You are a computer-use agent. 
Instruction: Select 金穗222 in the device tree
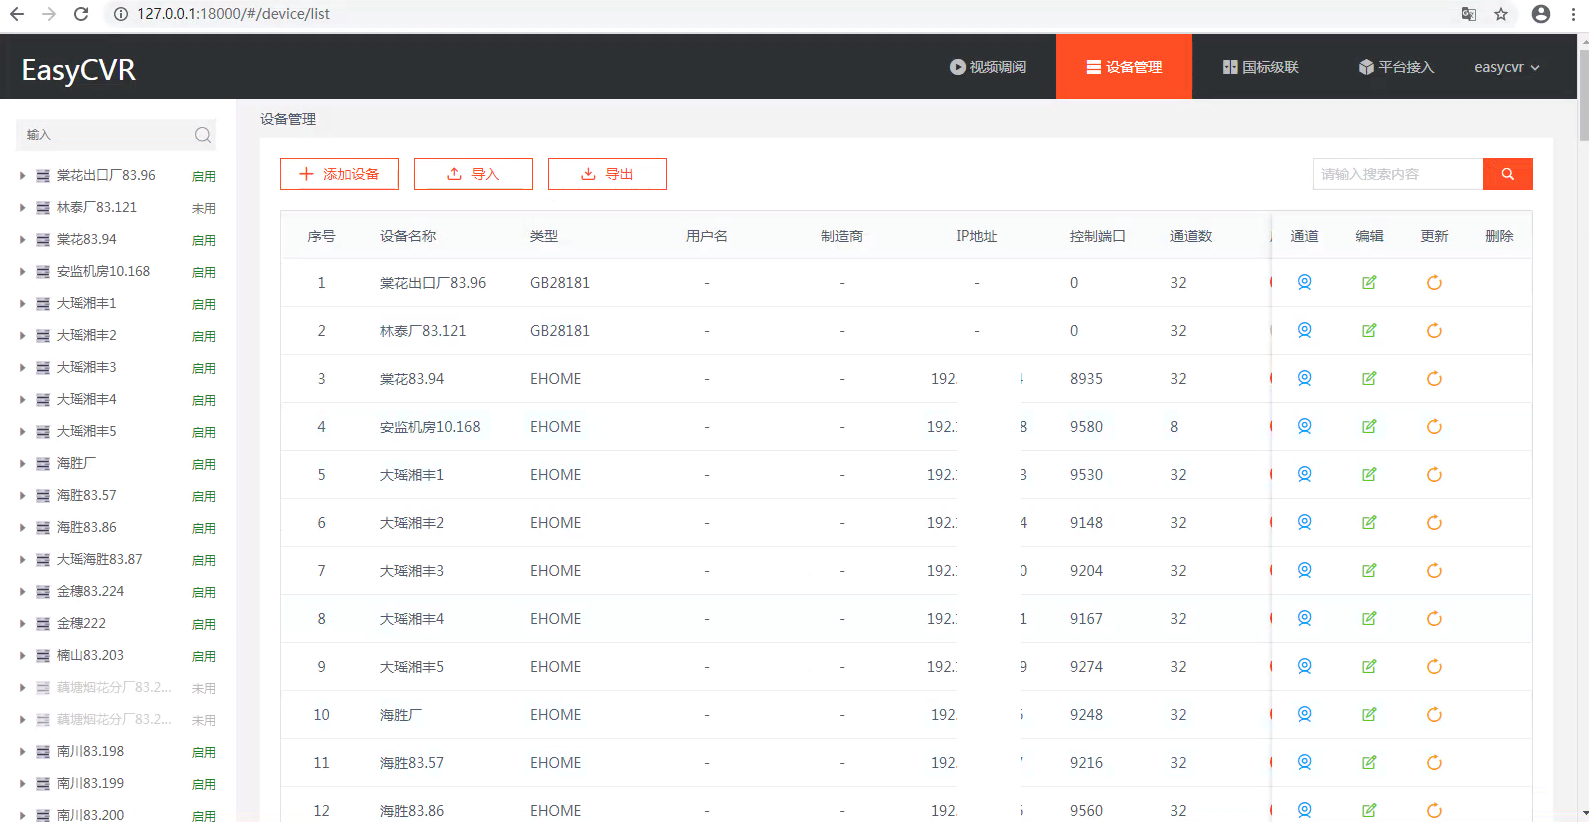81,623
